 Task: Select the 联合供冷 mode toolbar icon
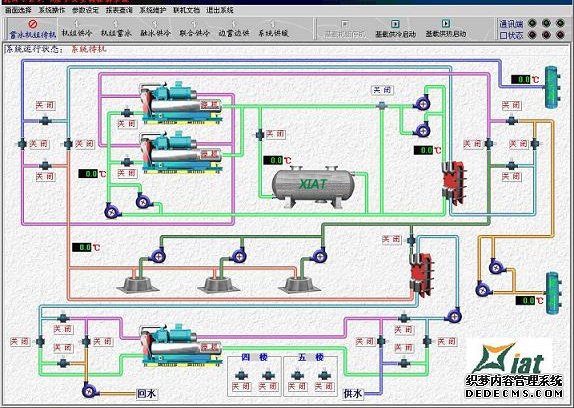coord(194,30)
